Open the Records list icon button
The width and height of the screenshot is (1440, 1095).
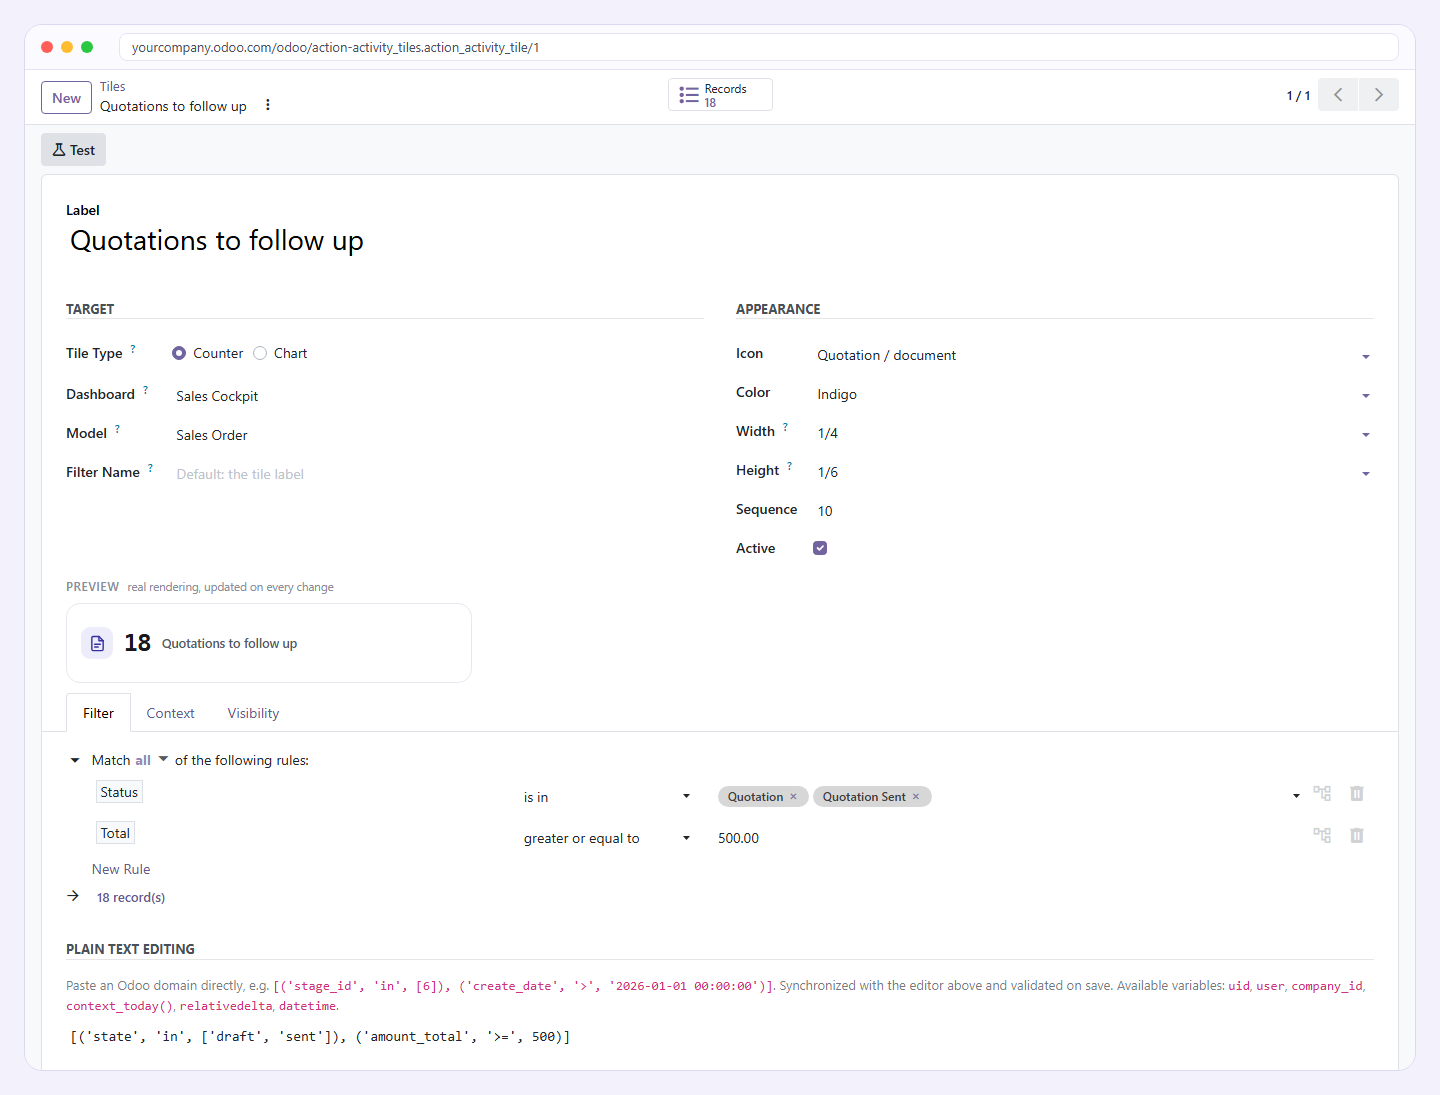(720, 95)
